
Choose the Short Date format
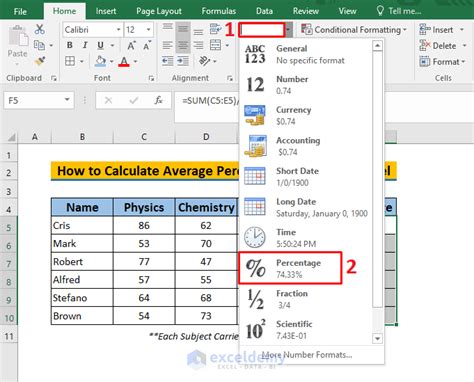pyautogui.click(x=306, y=177)
